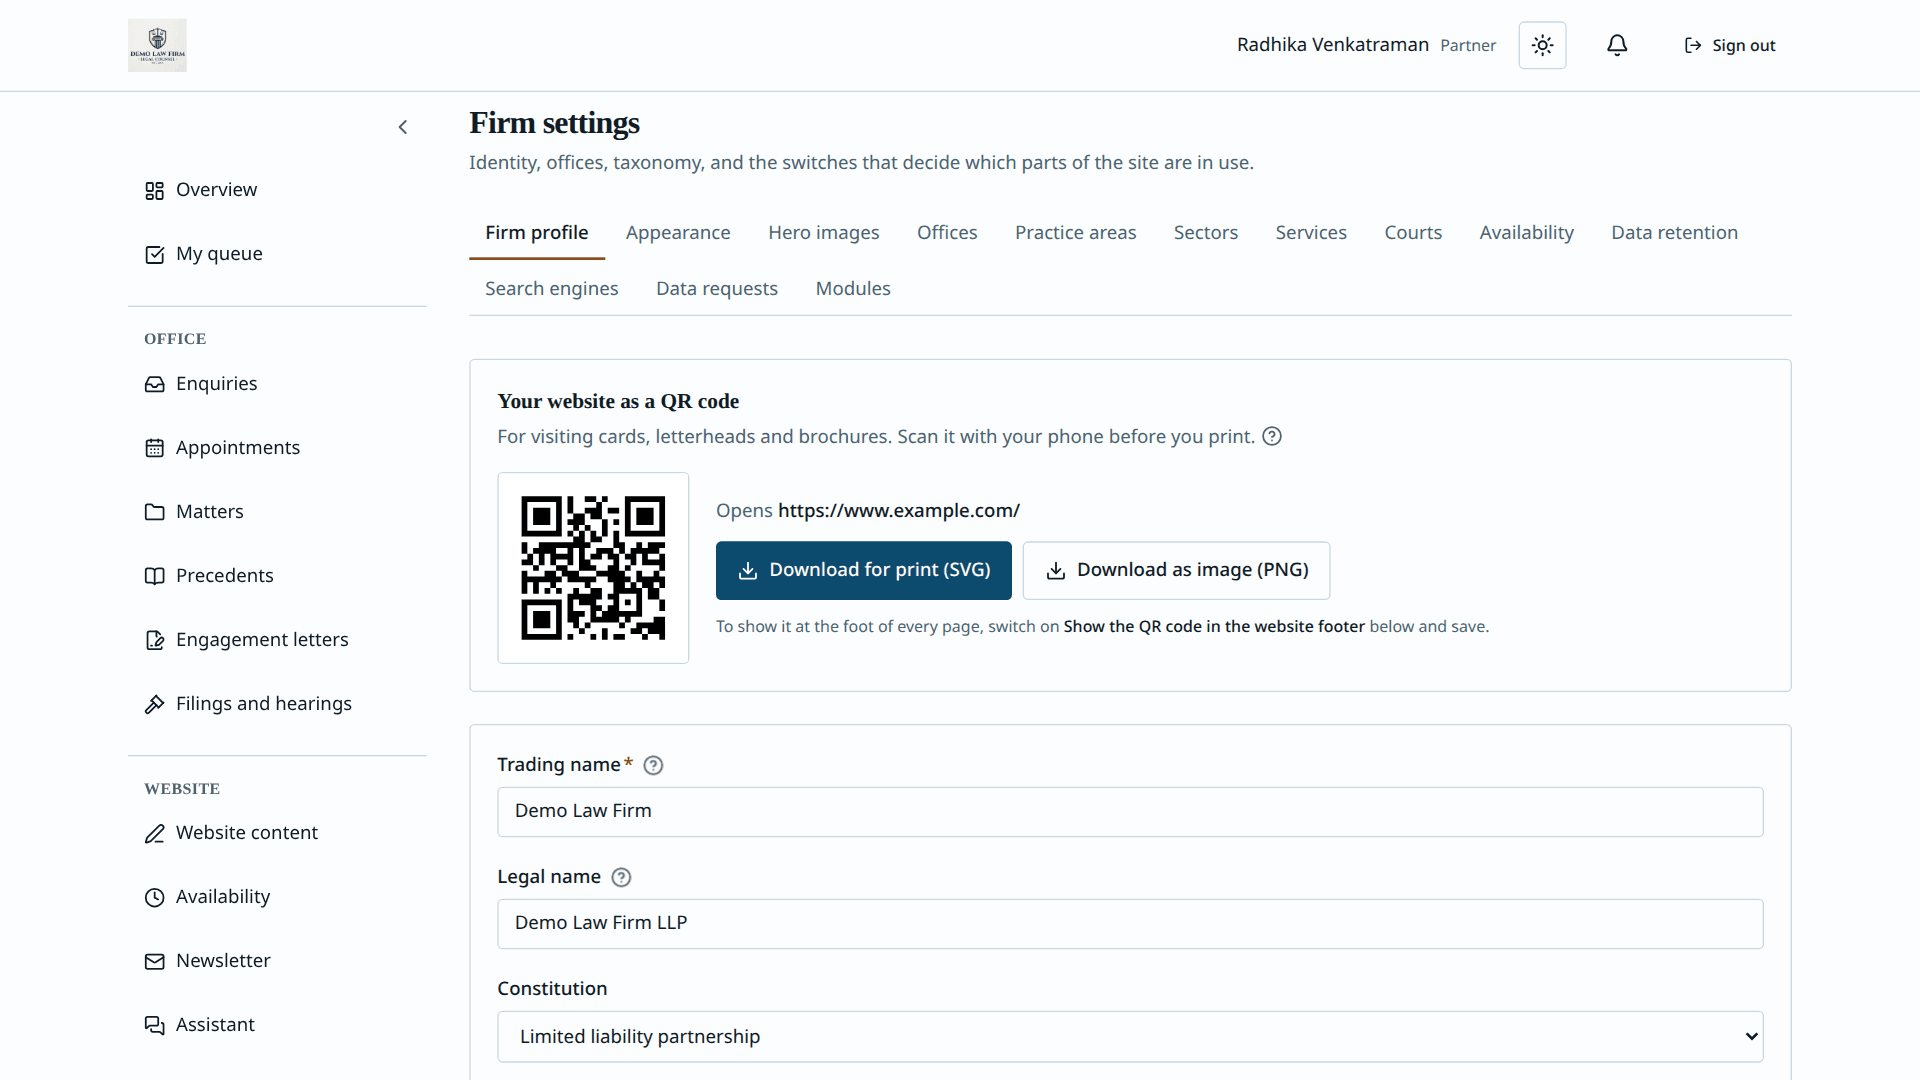Image resolution: width=1920 pixels, height=1080 pixels.
Task: Open the Courts tab
Action: pyautogui.click(x=1413, y=233)
